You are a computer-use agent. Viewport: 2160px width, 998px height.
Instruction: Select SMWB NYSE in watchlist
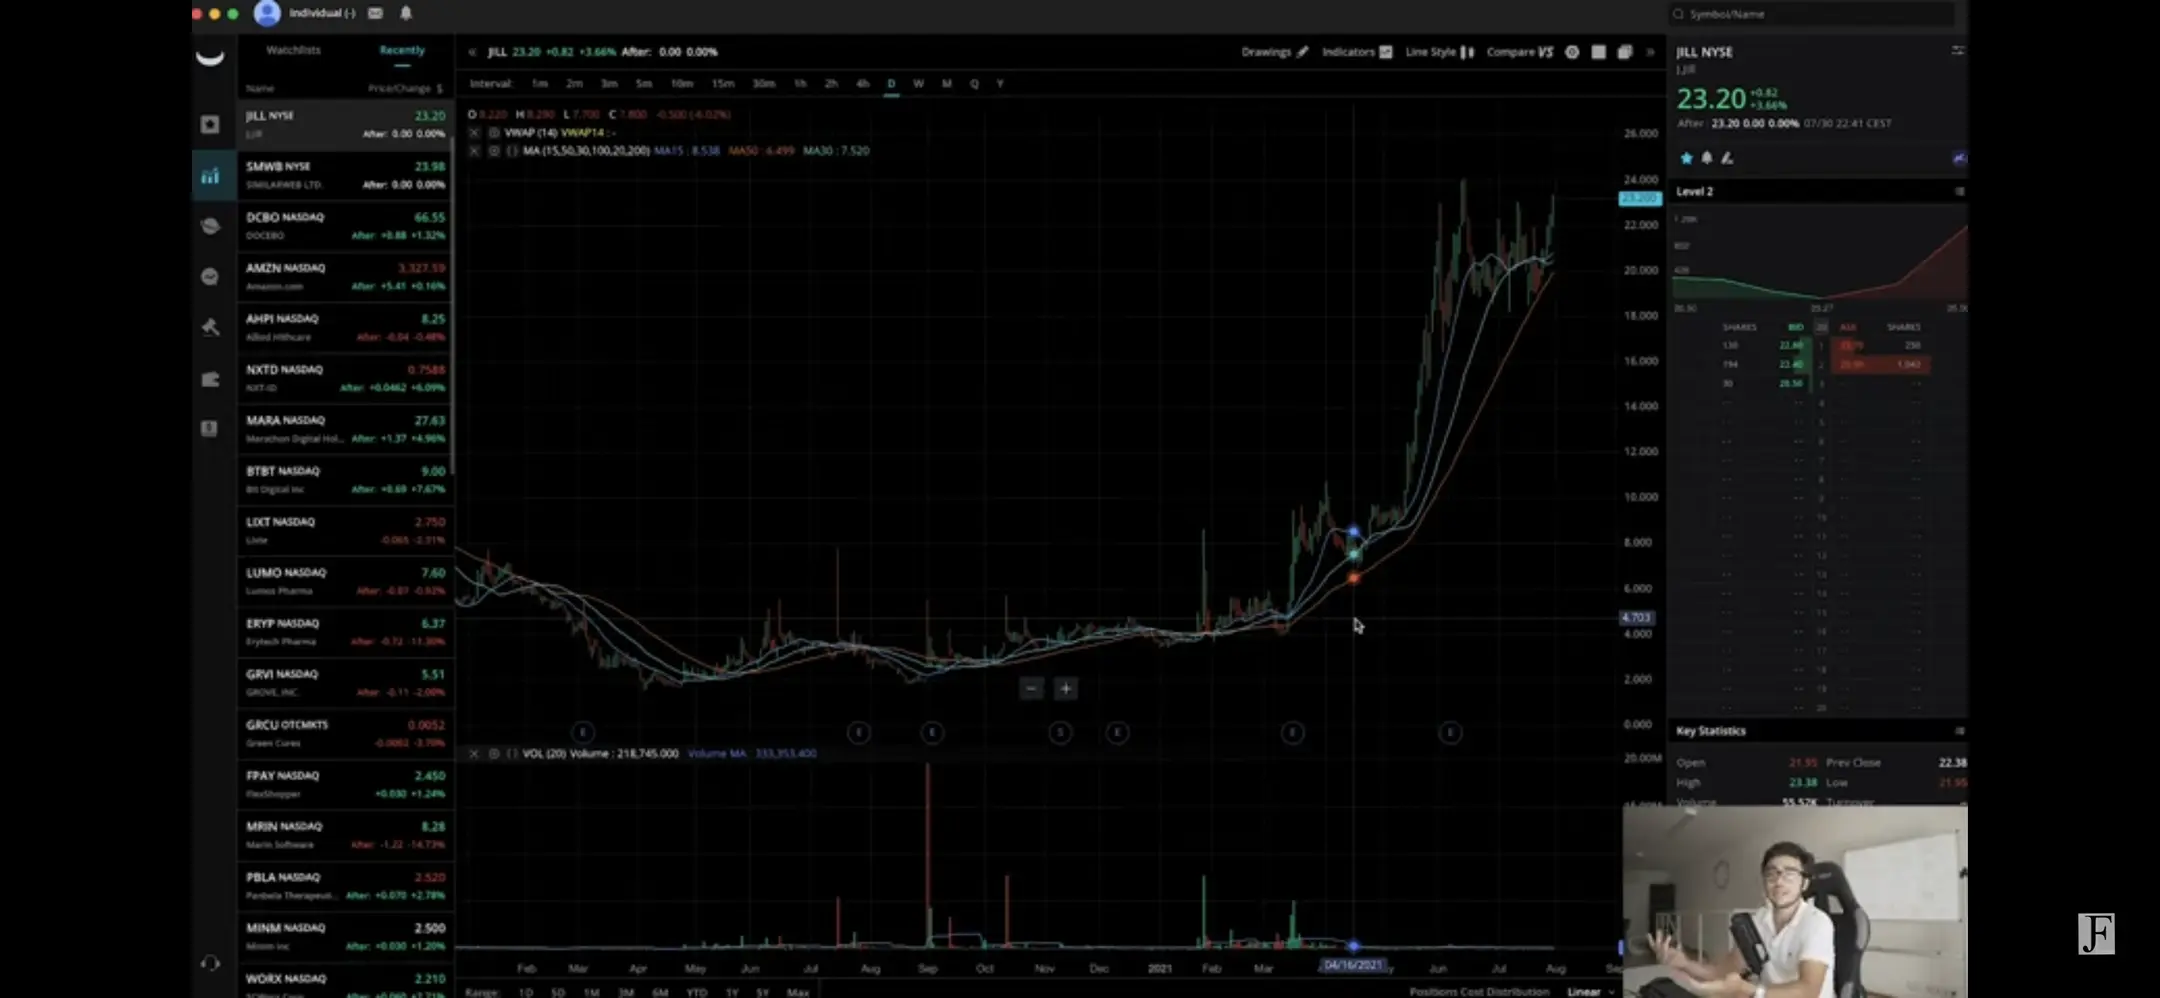point(346,175)
